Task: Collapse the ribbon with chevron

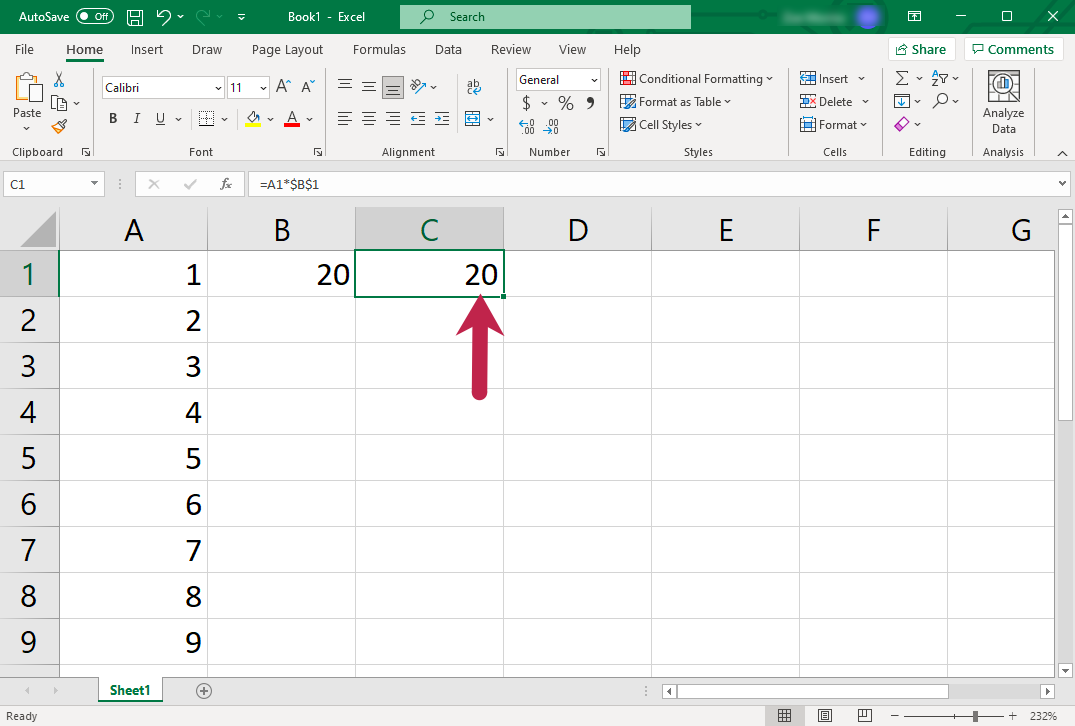Action: (1062, 152)
